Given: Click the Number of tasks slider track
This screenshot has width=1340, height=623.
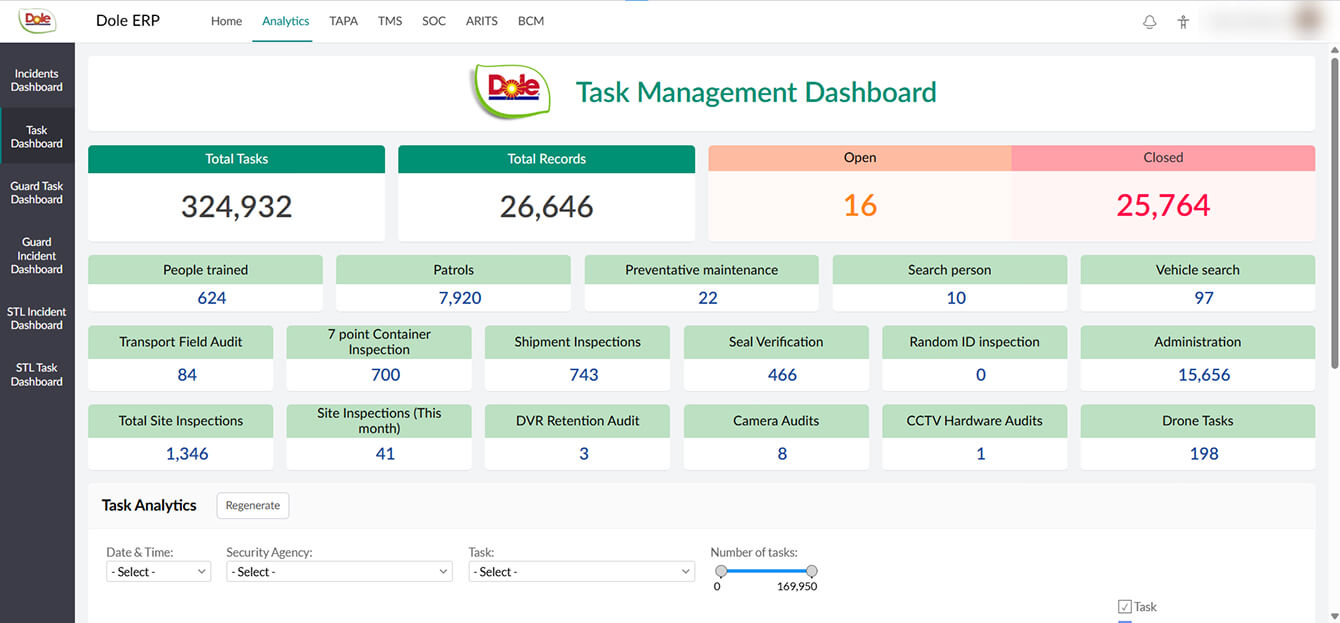Looking at the screenshot, I should coord(766,571).
